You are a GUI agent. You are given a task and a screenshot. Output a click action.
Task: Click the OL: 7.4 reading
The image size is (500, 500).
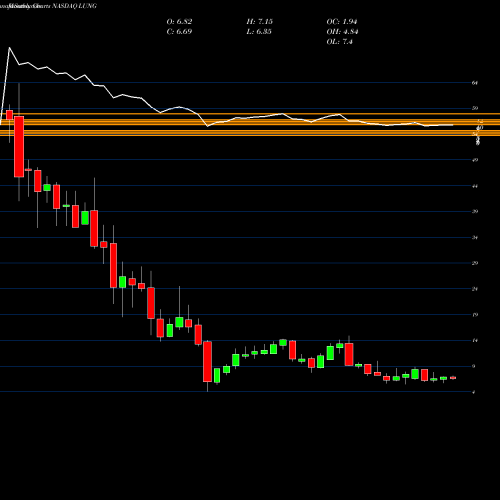339,42
